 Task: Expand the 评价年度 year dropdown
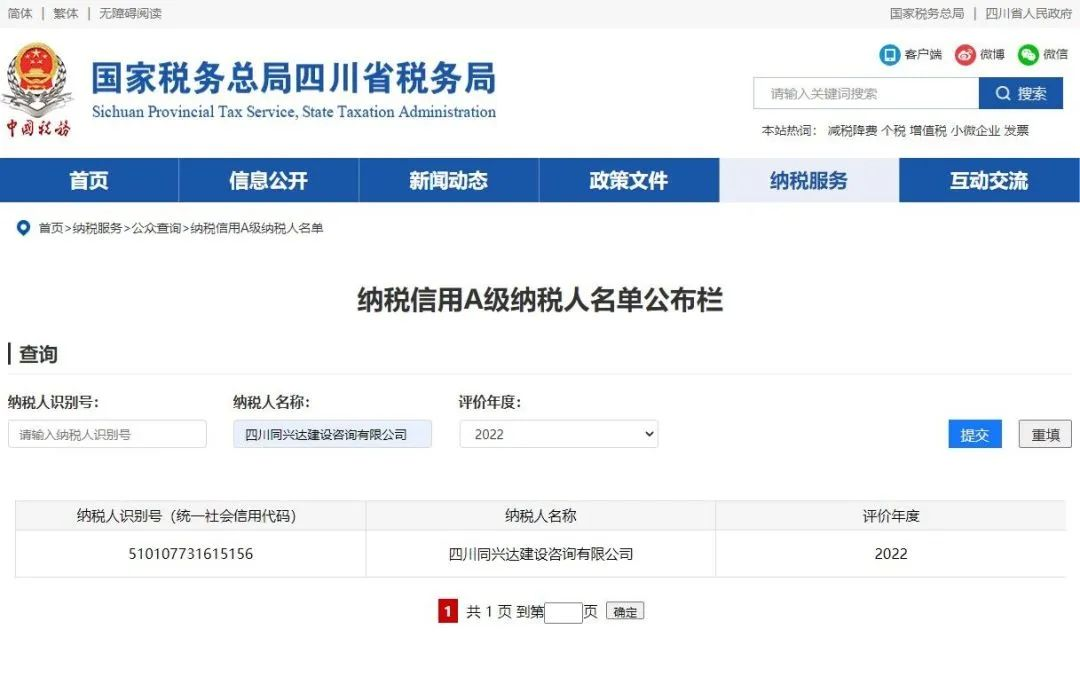pyautogui.click(x=559, y=434)
